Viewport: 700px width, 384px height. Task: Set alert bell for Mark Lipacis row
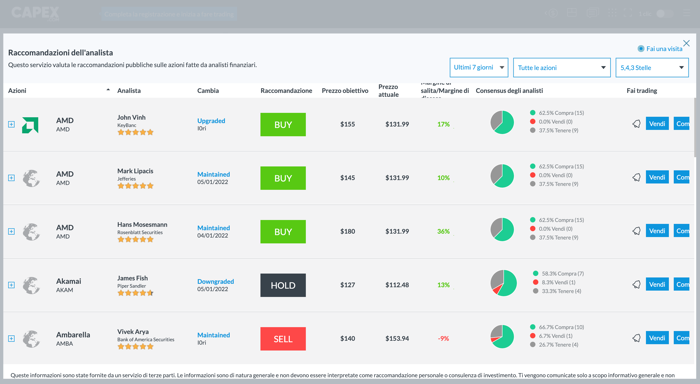[637, 177]
